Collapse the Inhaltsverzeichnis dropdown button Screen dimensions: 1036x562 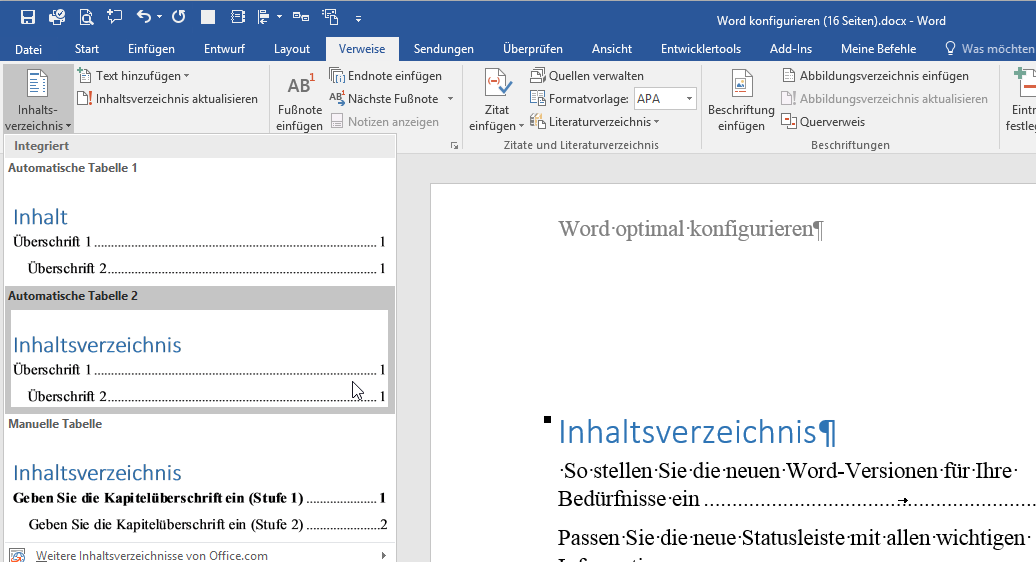pyautogui.click(x=38, y=99)
